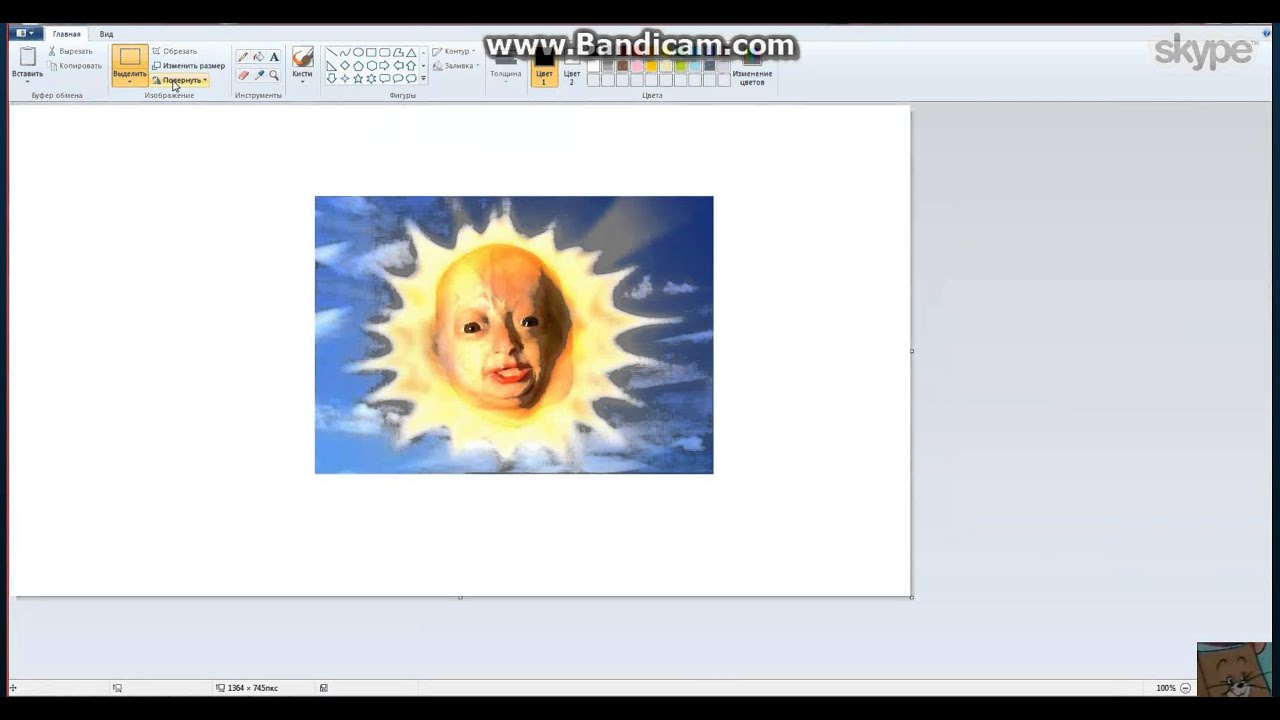
Task: Pick the lime green color swatch
Action: coord(680,66)
